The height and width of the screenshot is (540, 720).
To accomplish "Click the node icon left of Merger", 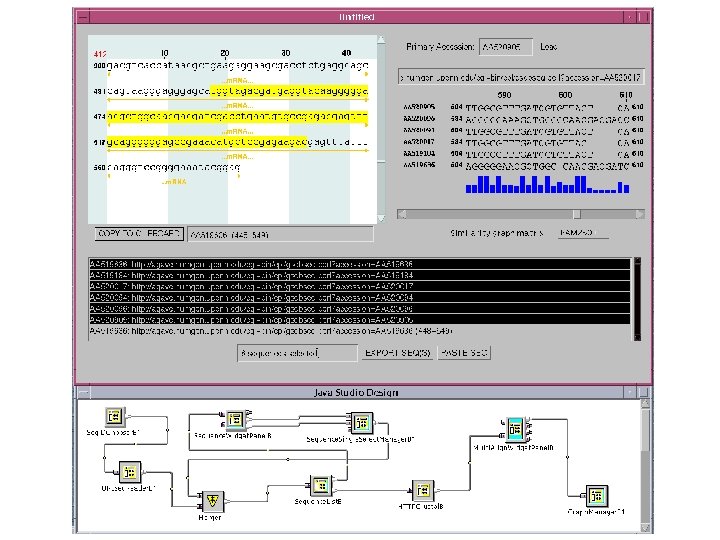I will [128, 472].
